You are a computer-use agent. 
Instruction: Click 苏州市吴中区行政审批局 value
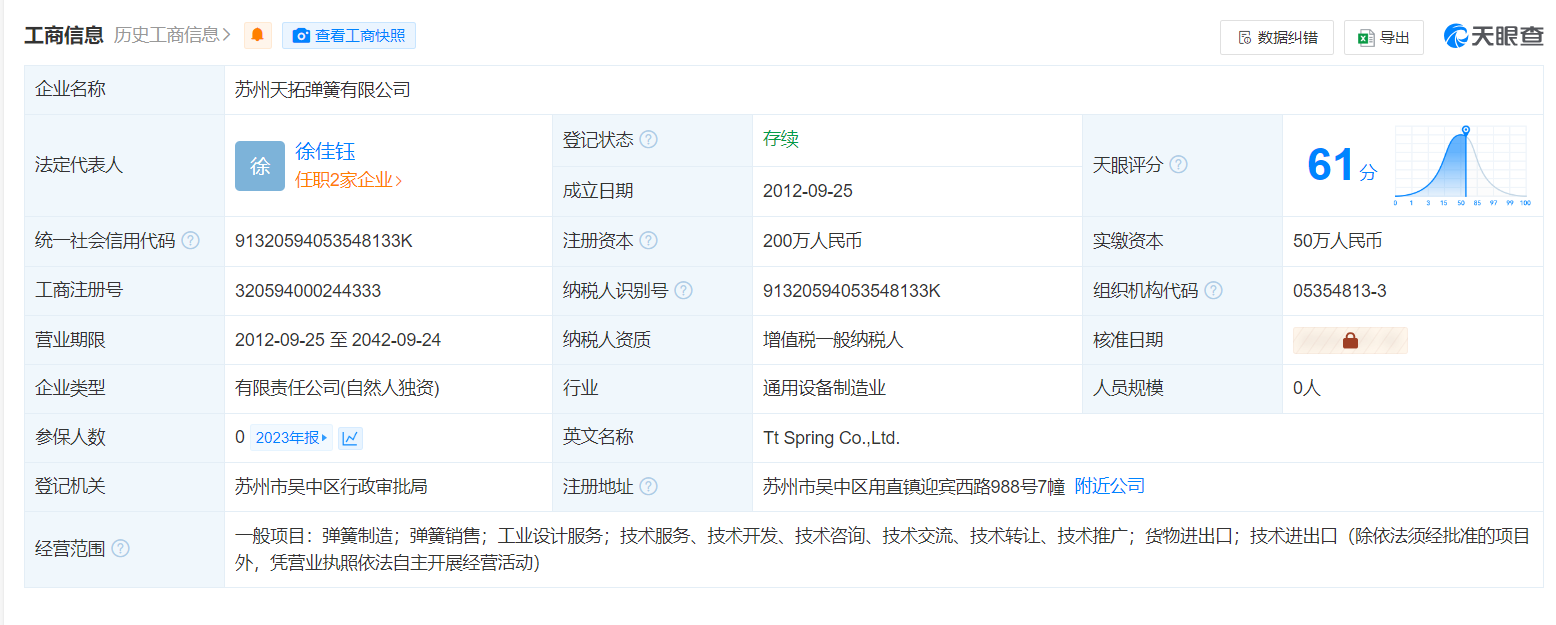click(331, 487)
